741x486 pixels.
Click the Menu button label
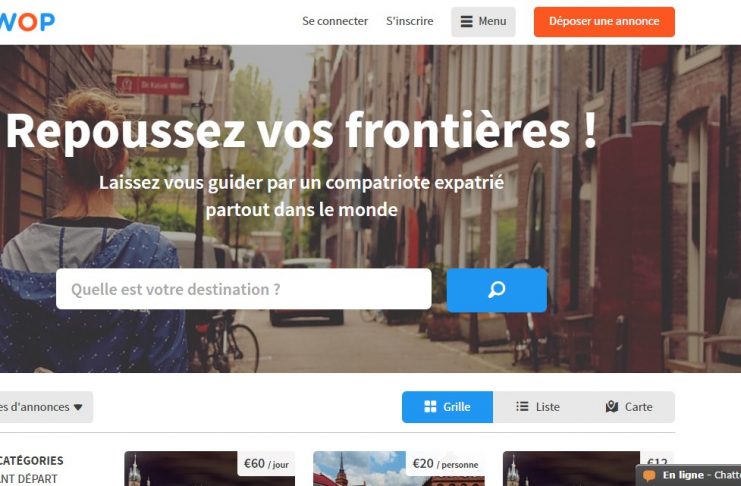[492, 21]
